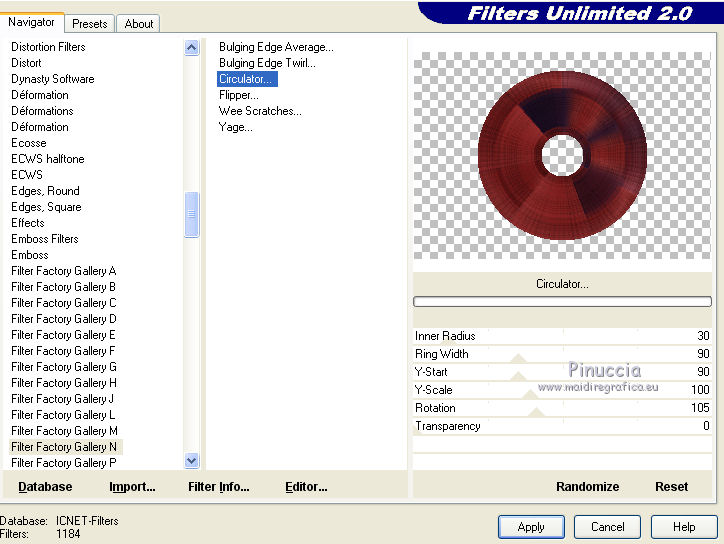Open Filter Factory Gallery A
Screen dimensions: 724x544
coord(64,271)
